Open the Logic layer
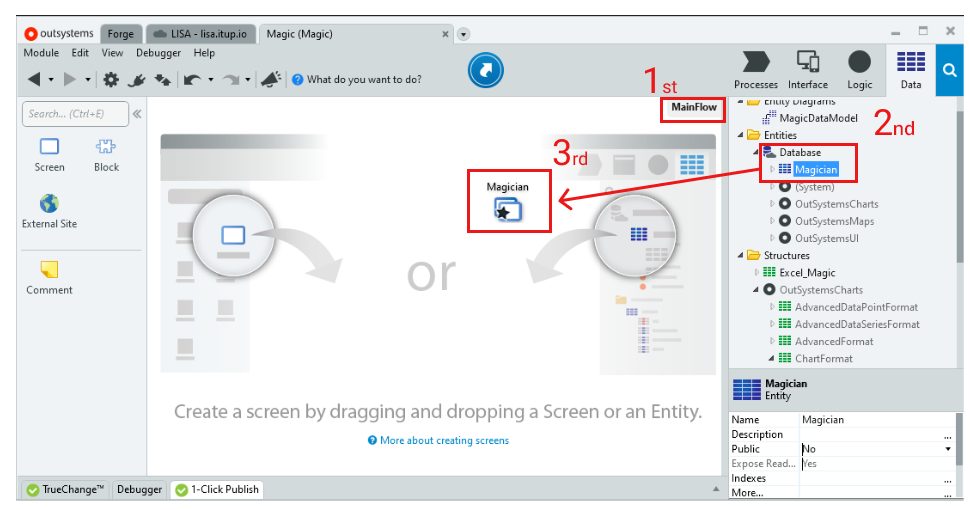Viewport: 970px width, 510px height. [x=859, y=71]
